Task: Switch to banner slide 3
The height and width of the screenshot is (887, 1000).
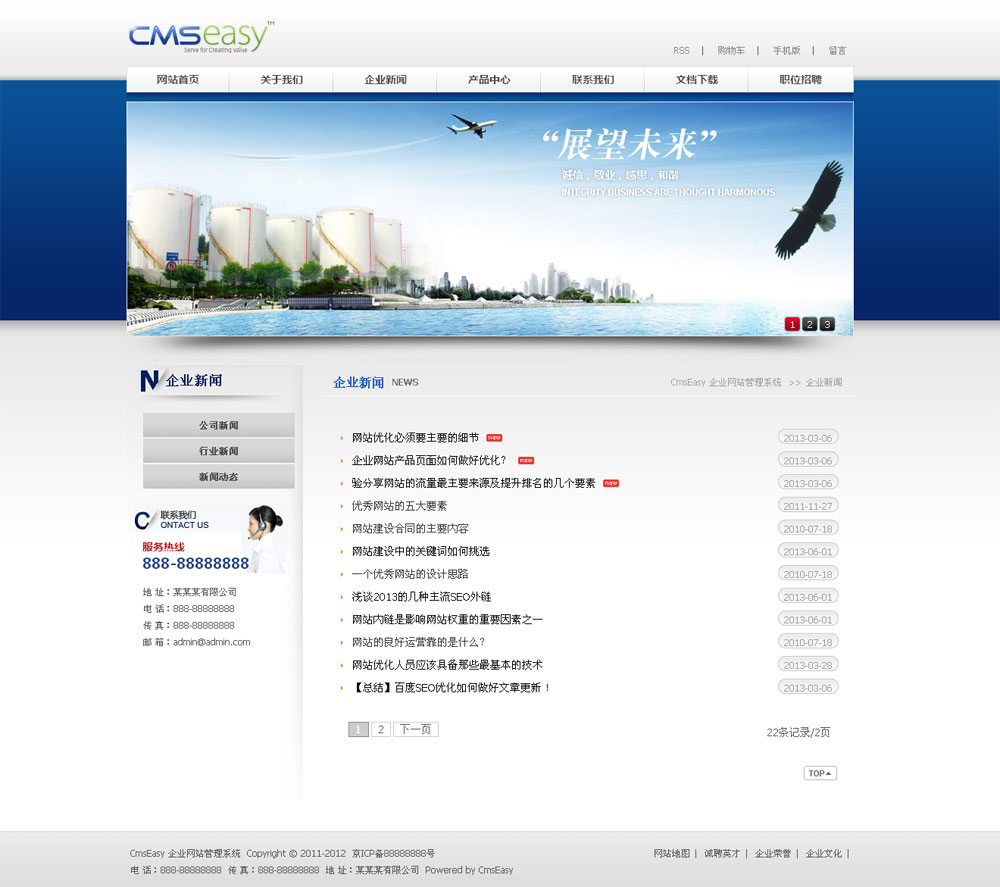Action: click(x=827, y=324)
